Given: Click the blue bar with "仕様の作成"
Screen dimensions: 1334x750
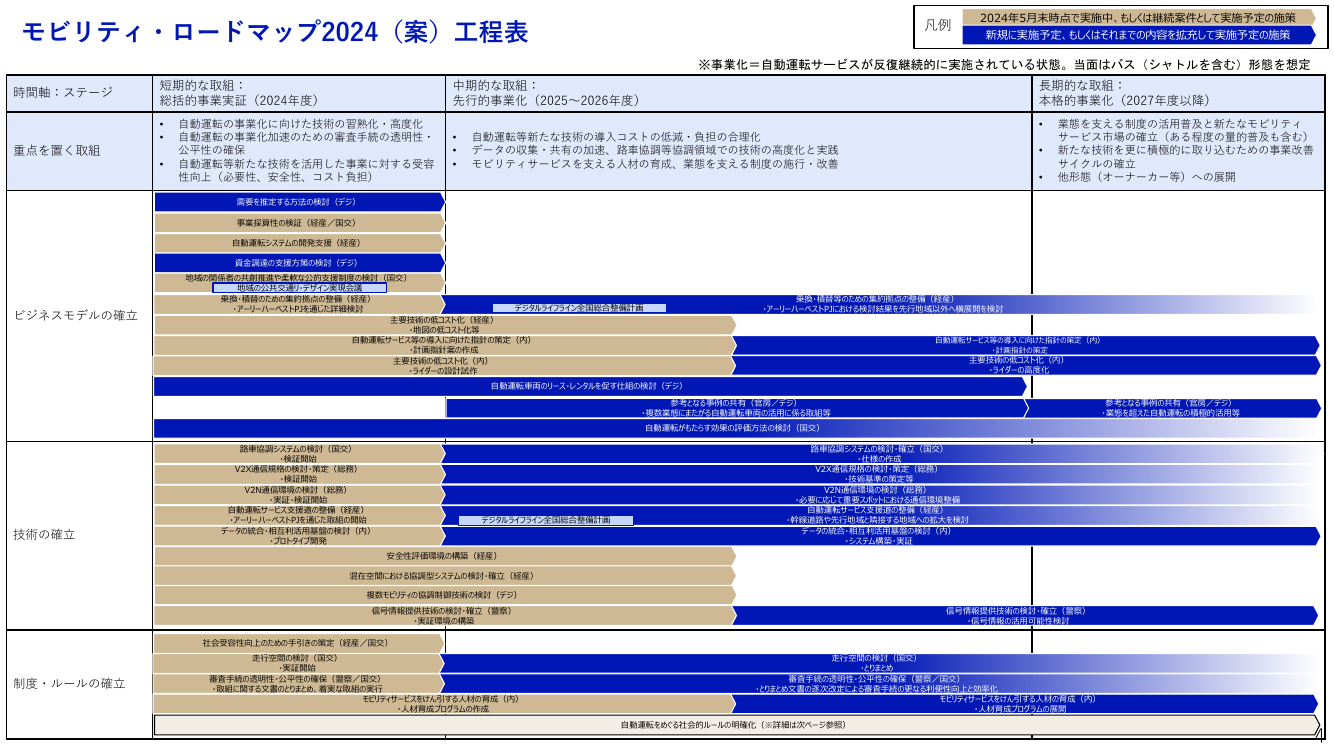Looking at the screenshot, I should (x=880, y=454).
